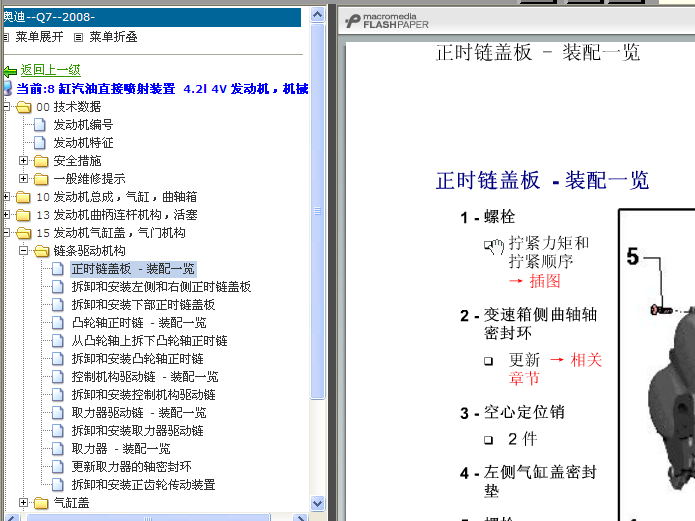Click the current section title 当前:8 缸汽油直接喷射装置
Image resolution: width=695 pixels, height=521 pixels.
tap(162, 89)
